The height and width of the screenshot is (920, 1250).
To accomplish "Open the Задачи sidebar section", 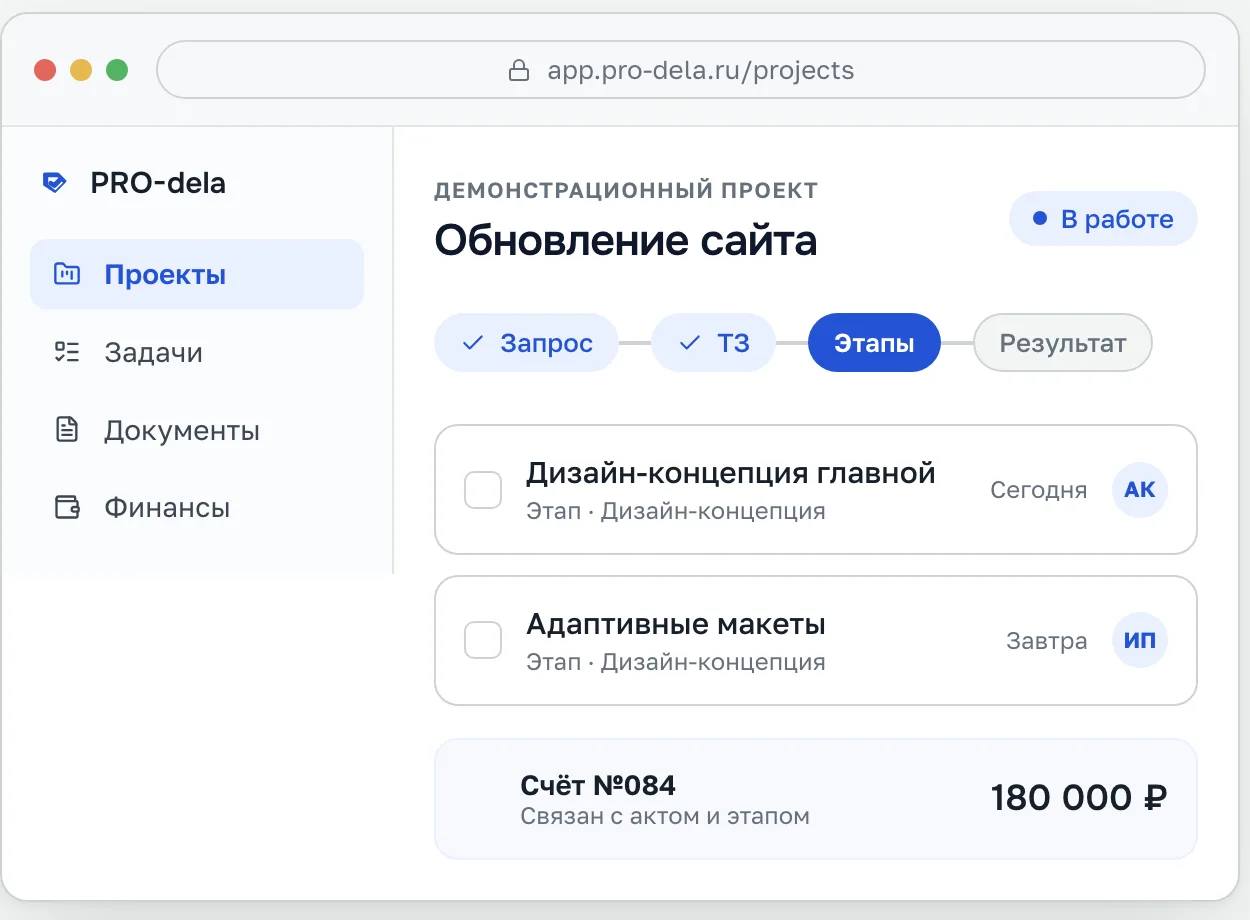I will [x=197, y=352].
